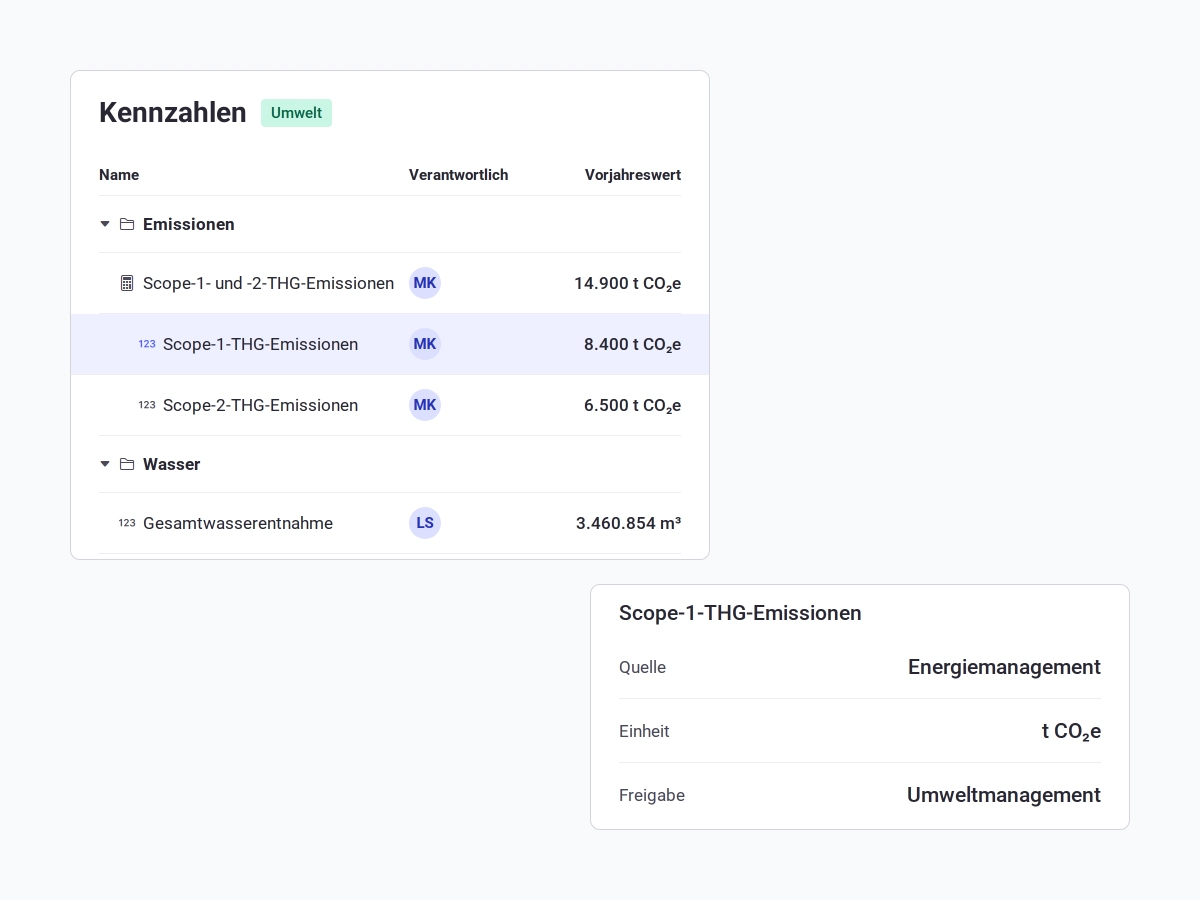Click the Emissionen folder icon
Screen dimensions: 1200x900
pyautogui.click(x=127, y=224)
